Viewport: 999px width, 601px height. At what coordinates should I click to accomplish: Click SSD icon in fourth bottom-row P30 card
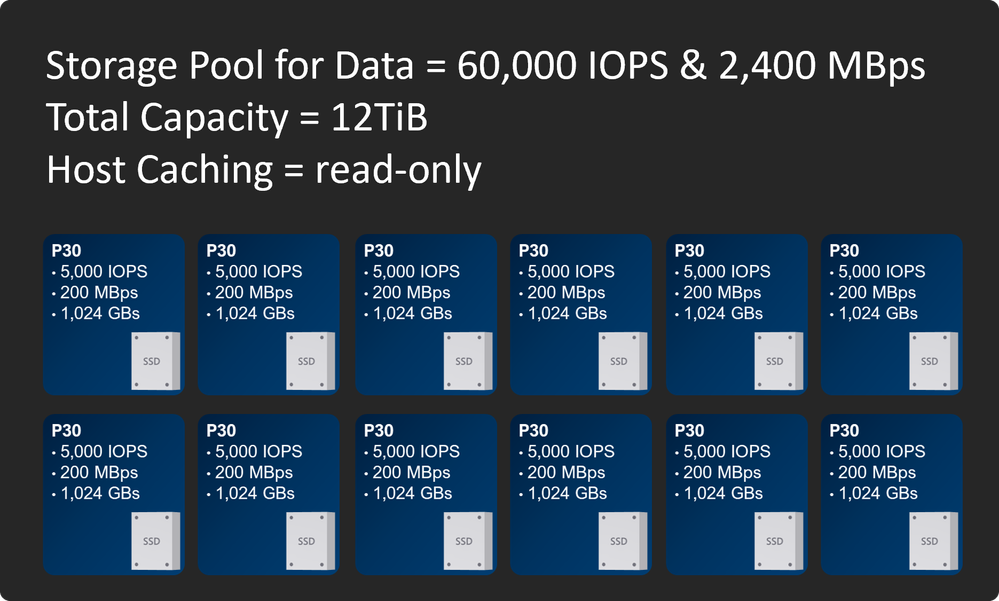(620, 540)
